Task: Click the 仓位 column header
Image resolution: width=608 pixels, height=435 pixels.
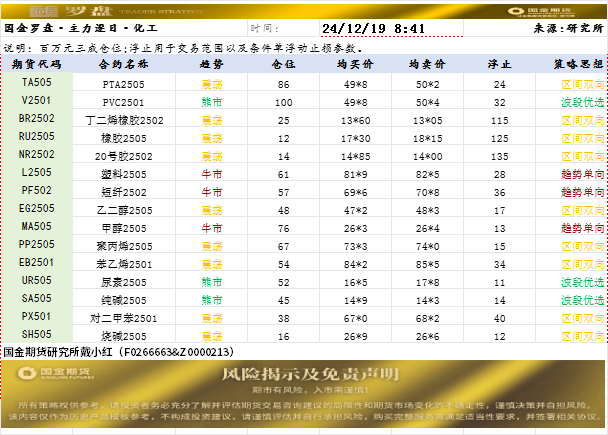Action: (283, 64)
